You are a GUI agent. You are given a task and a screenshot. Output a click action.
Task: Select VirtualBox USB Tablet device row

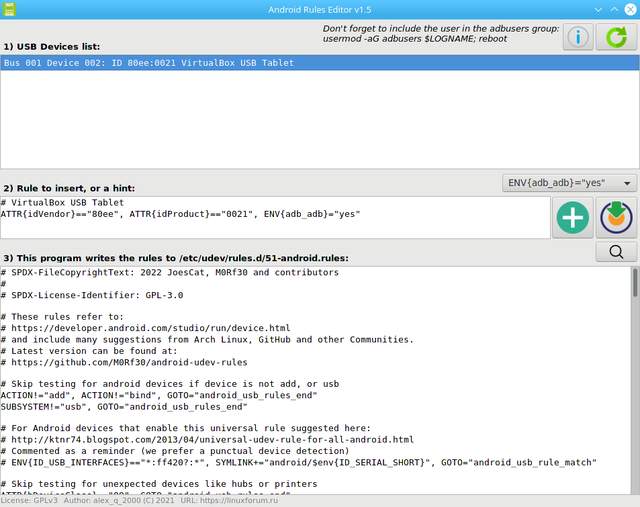click(320, 63)
